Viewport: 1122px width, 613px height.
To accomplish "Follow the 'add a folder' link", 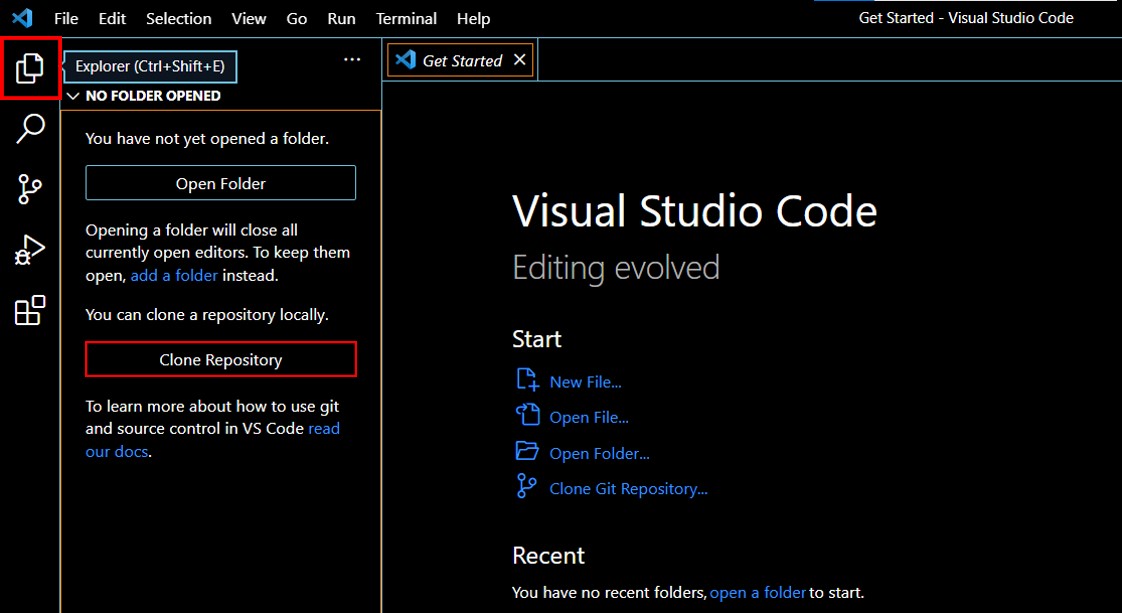I will click(174, 275).
